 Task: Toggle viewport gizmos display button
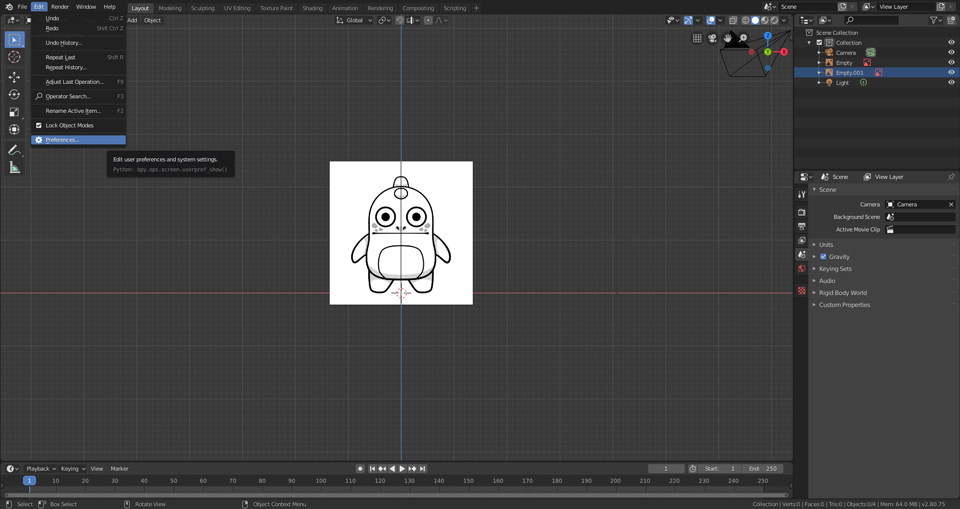click(x=688, y=20)
